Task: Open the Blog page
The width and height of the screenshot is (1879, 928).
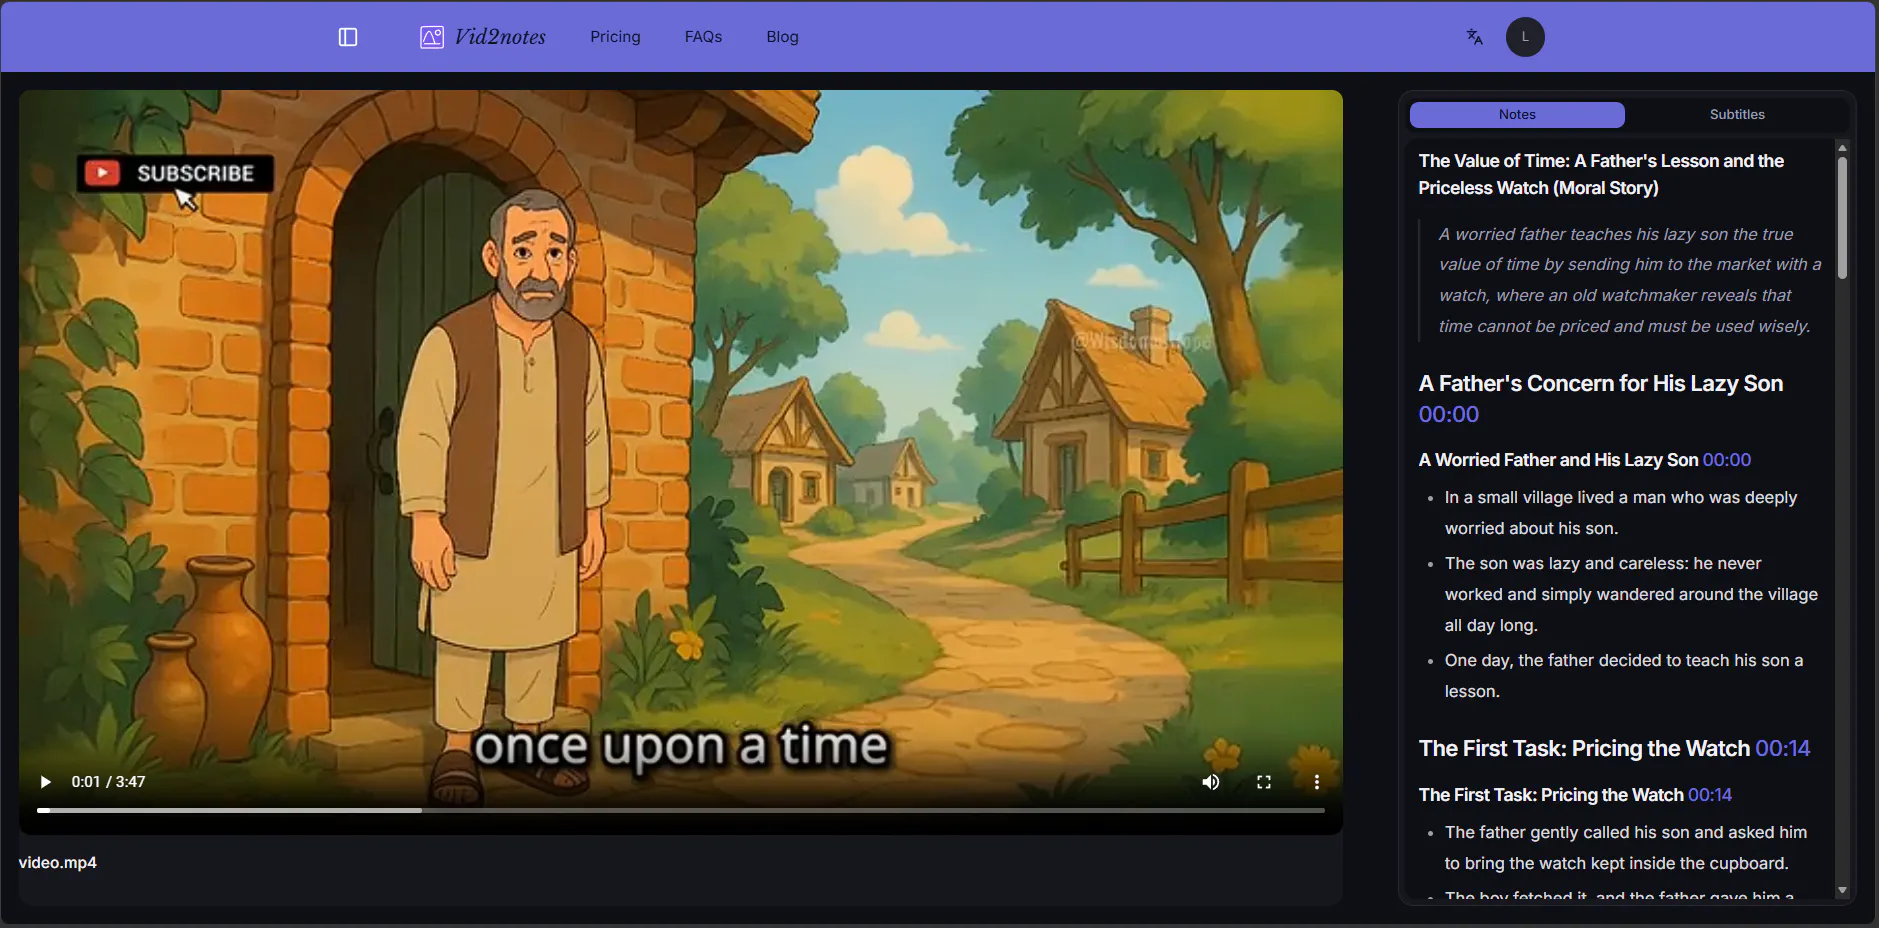Action: tap(782, 37)
